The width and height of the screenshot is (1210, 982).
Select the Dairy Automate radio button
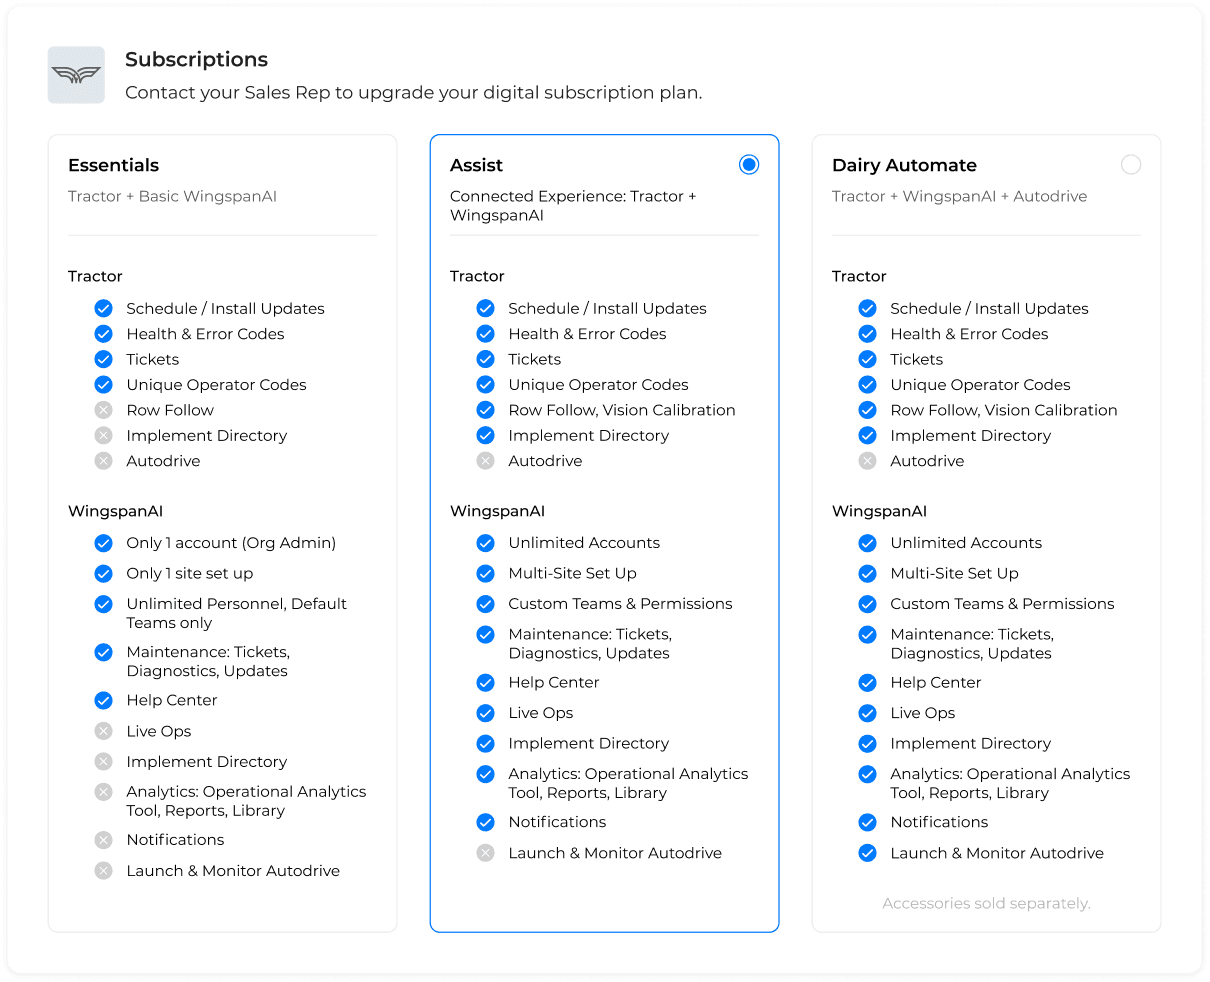coord(1131,165)
